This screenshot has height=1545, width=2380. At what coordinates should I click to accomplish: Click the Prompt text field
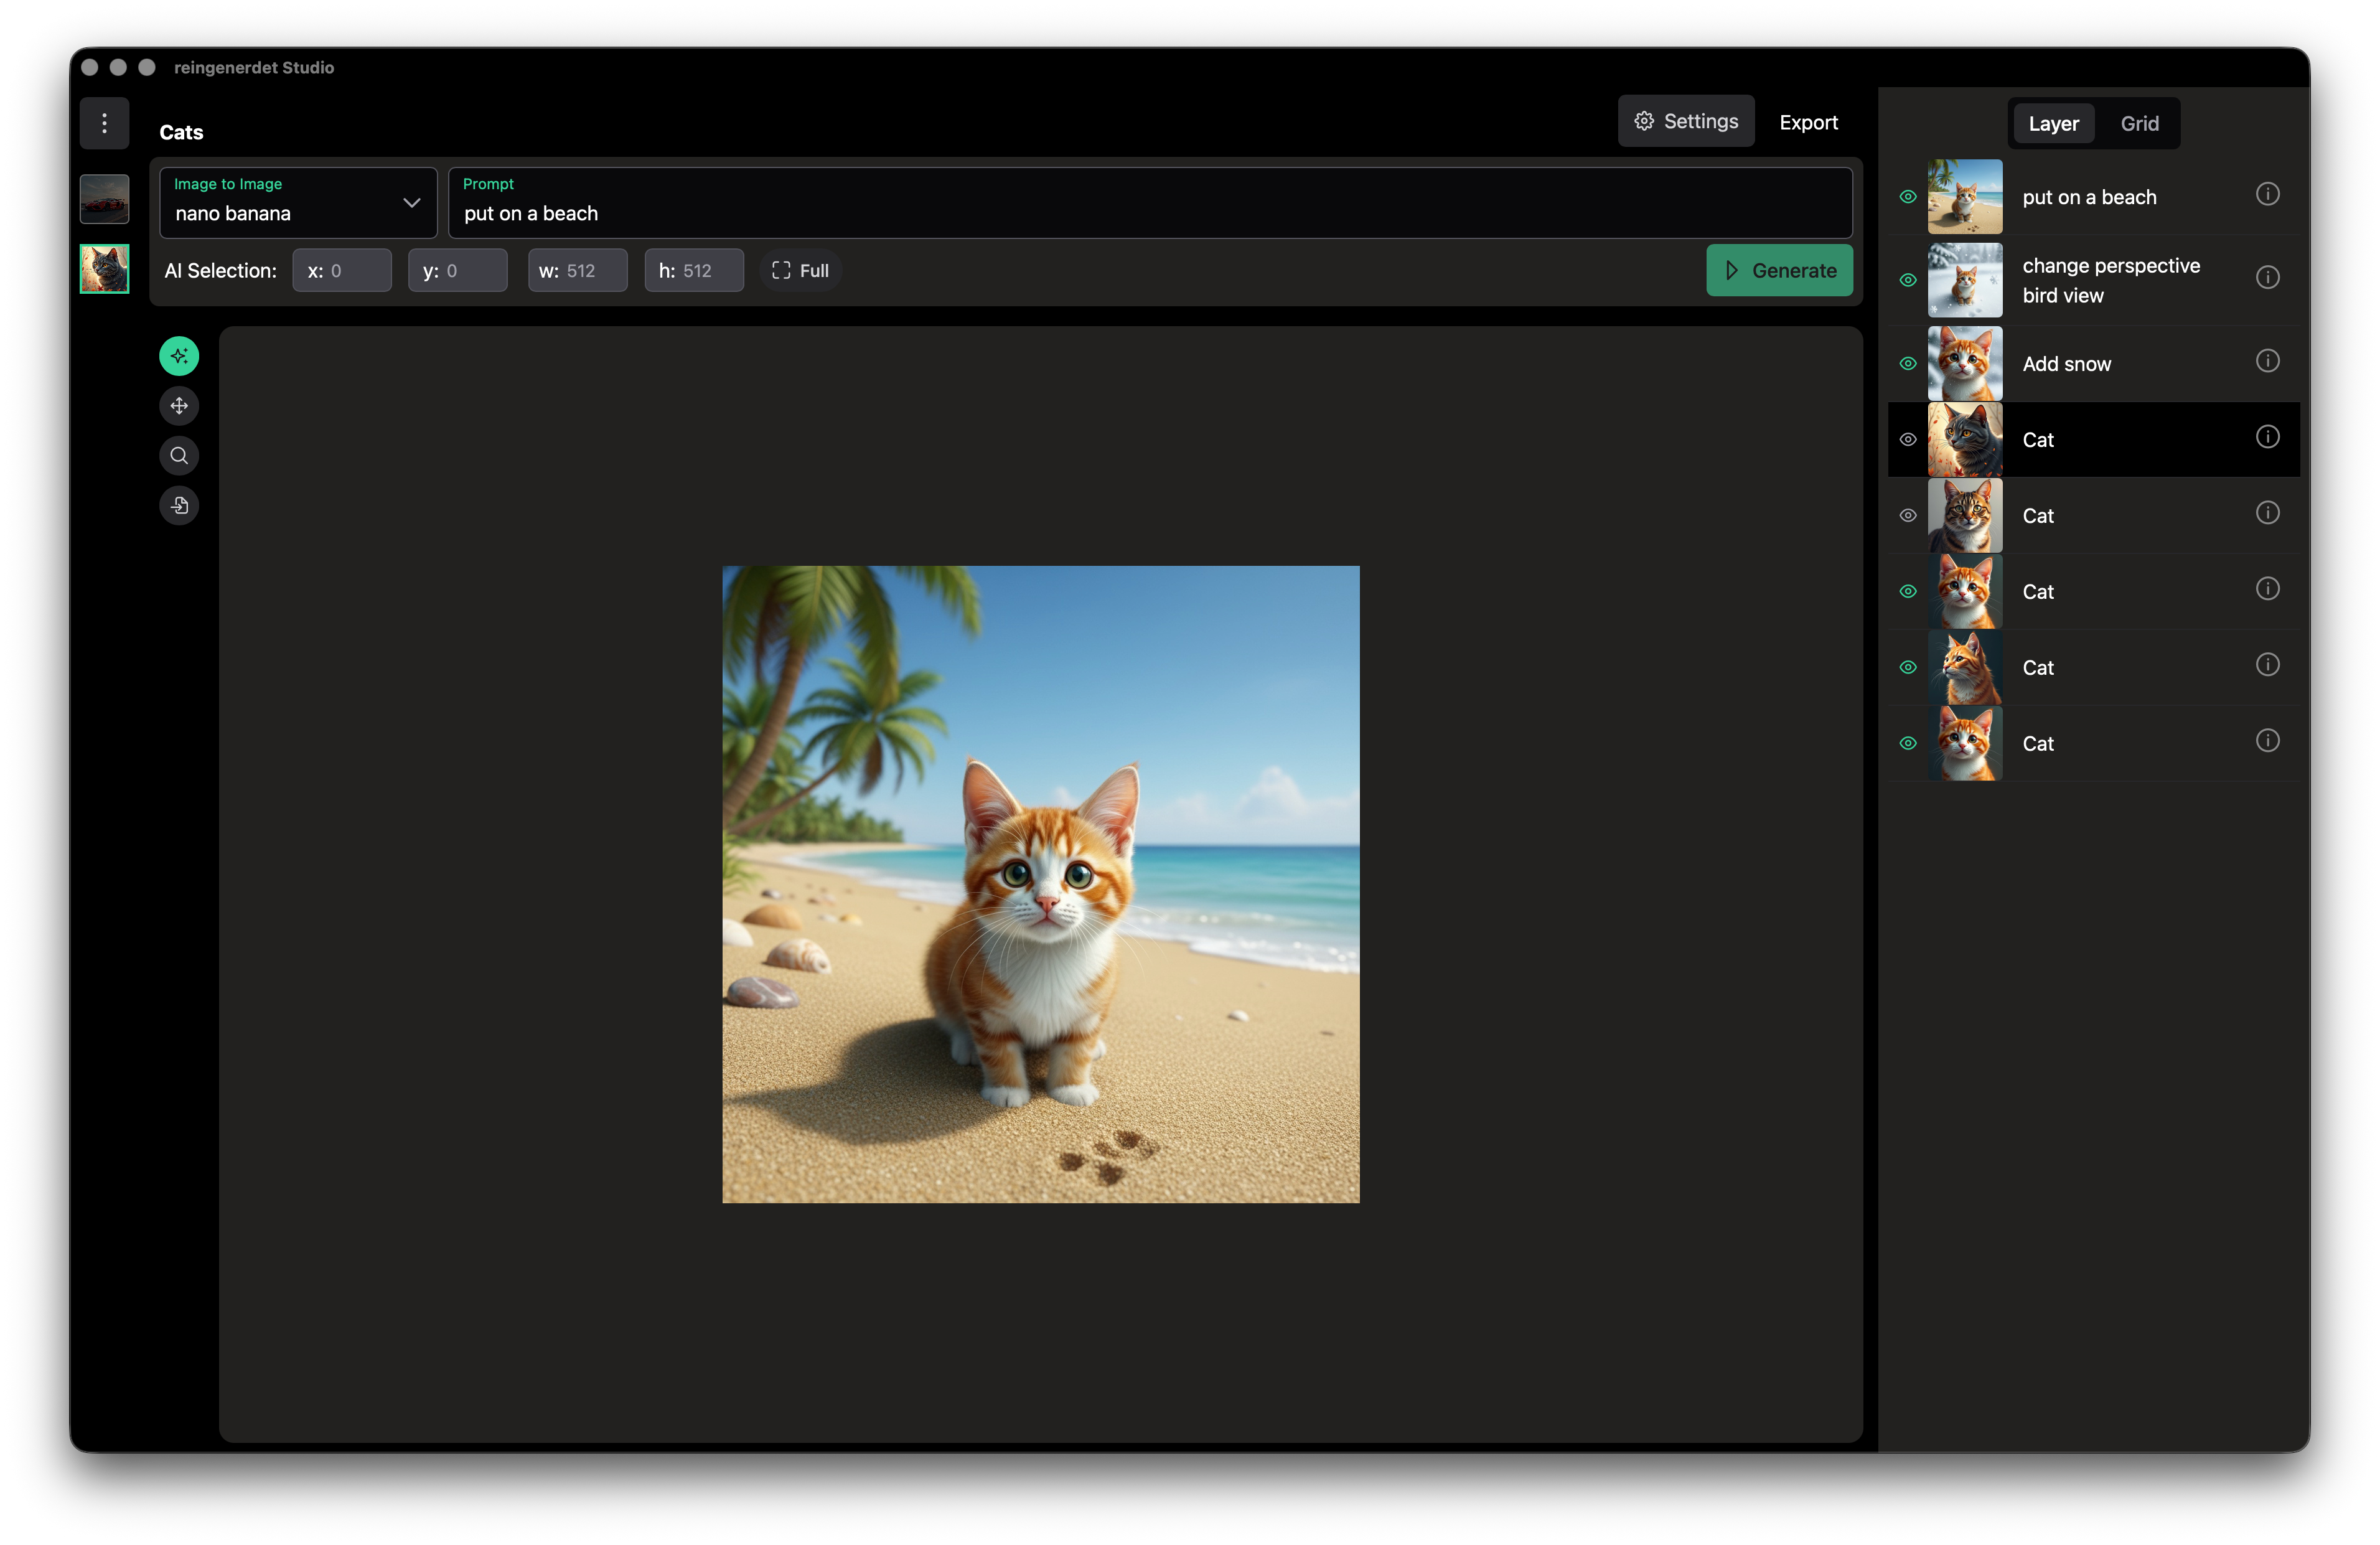pyautogui.click(x=1150, y=214)
